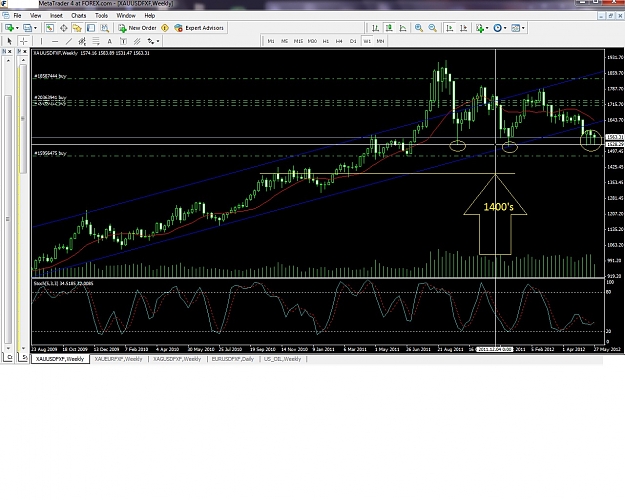Switch to US_OIL,Weekly chart tab
This screenshot has height=500, width=625.
(282, 359)
